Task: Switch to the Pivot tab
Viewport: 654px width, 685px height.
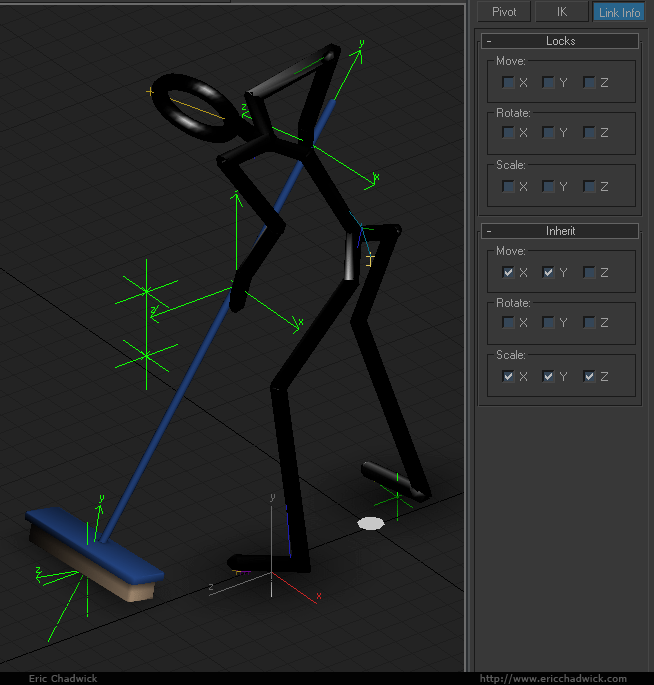Action: click(x=504, y=12)
